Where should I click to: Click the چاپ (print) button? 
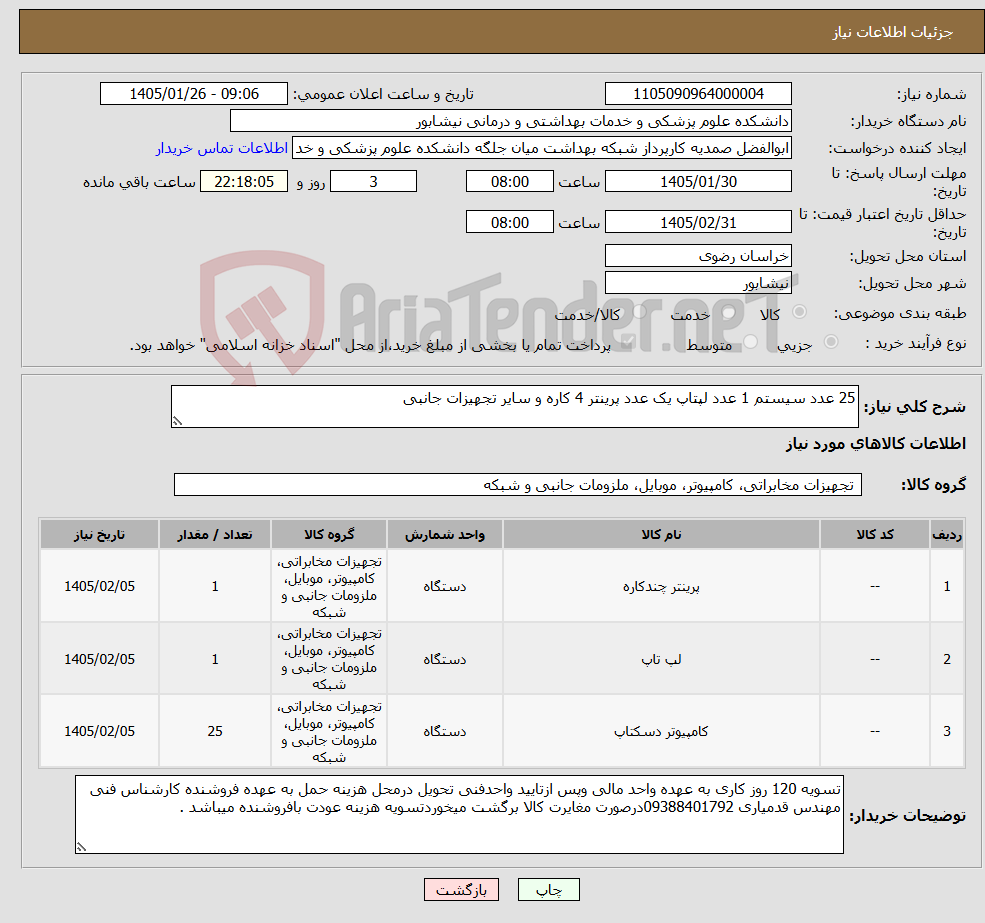click(548, 890)
